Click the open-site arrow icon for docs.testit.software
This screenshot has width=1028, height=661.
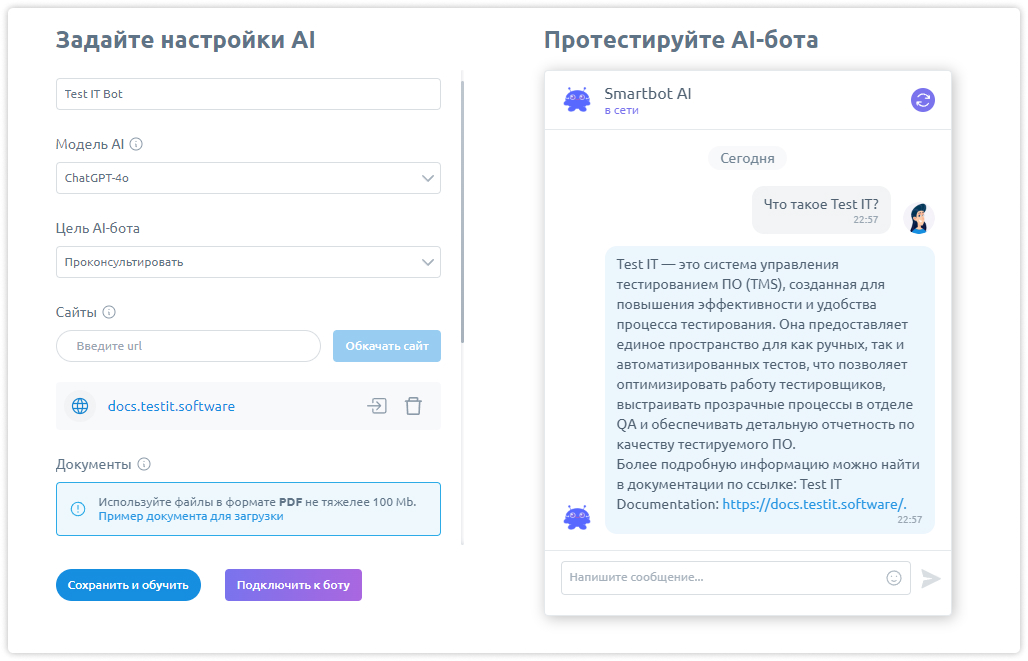coord(377,406)
